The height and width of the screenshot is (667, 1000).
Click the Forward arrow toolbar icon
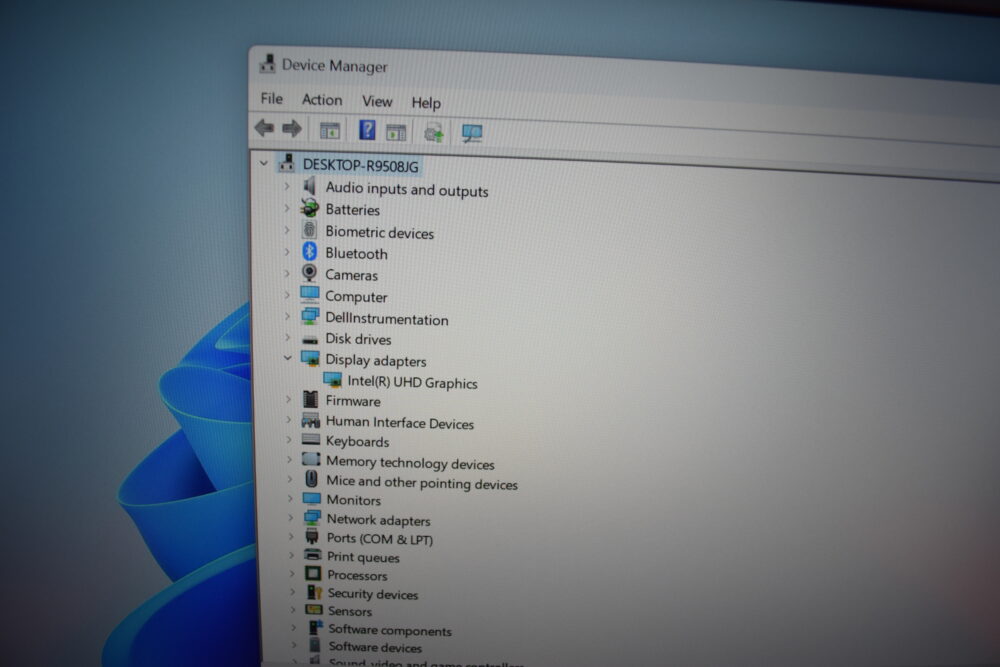coord(292,129)
